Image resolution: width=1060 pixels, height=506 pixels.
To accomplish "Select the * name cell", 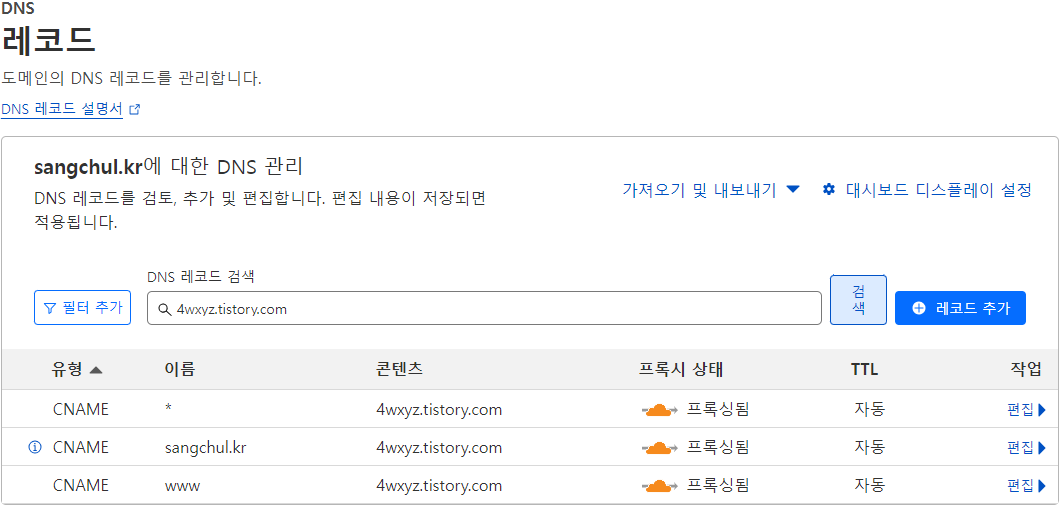I will [x=169, y=409].
